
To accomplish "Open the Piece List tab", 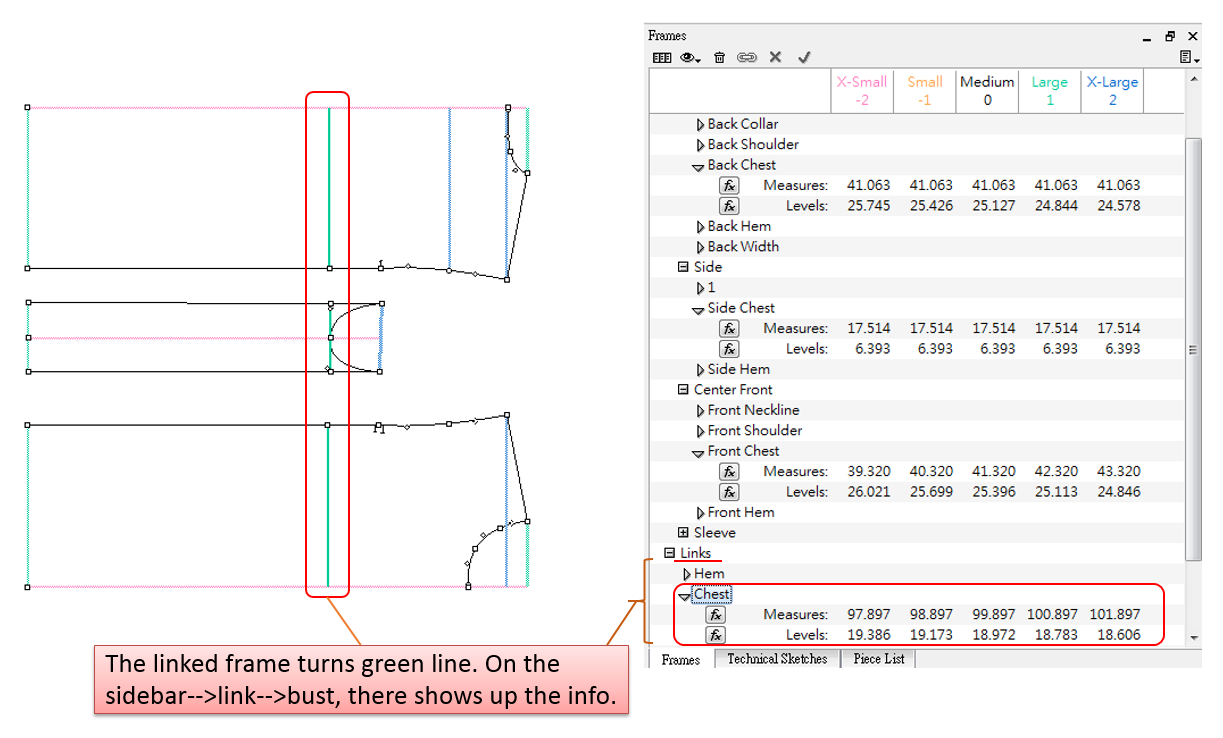I will [879, 659].
